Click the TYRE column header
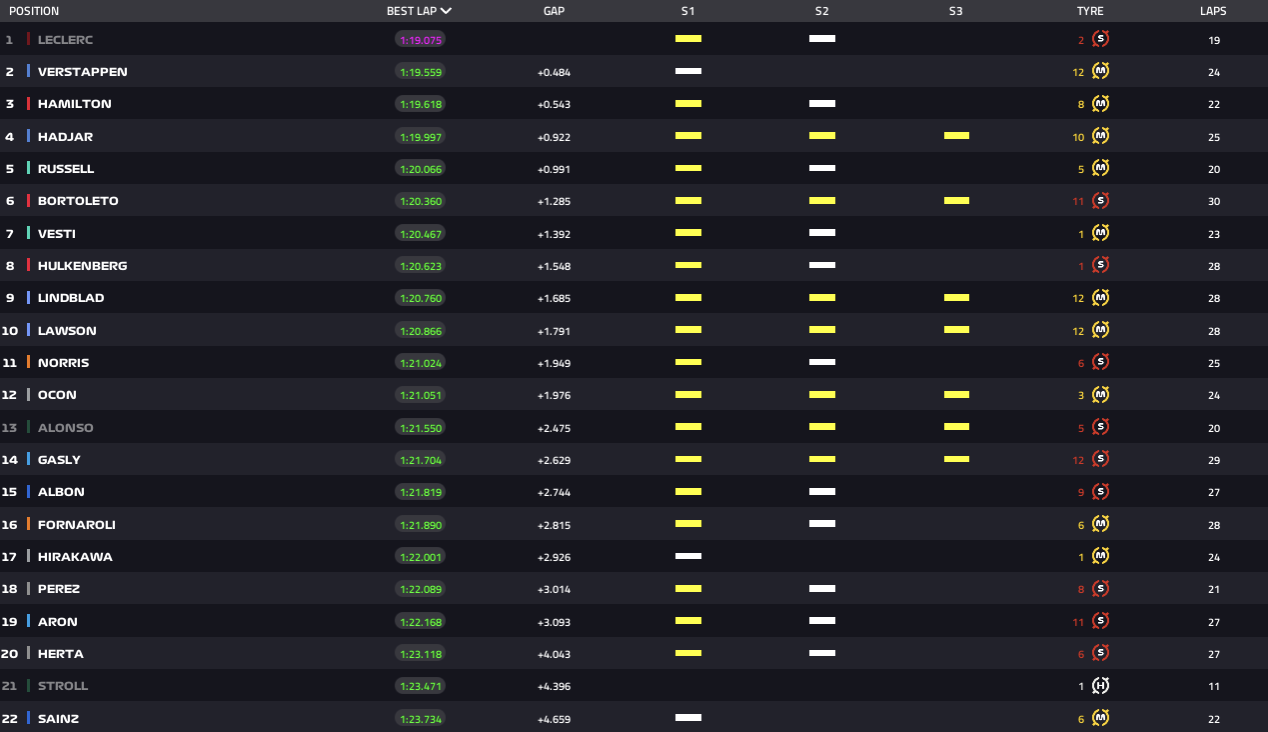Image resolution: width=1268 pixels, height=732 pixels. click(1090, 11)
